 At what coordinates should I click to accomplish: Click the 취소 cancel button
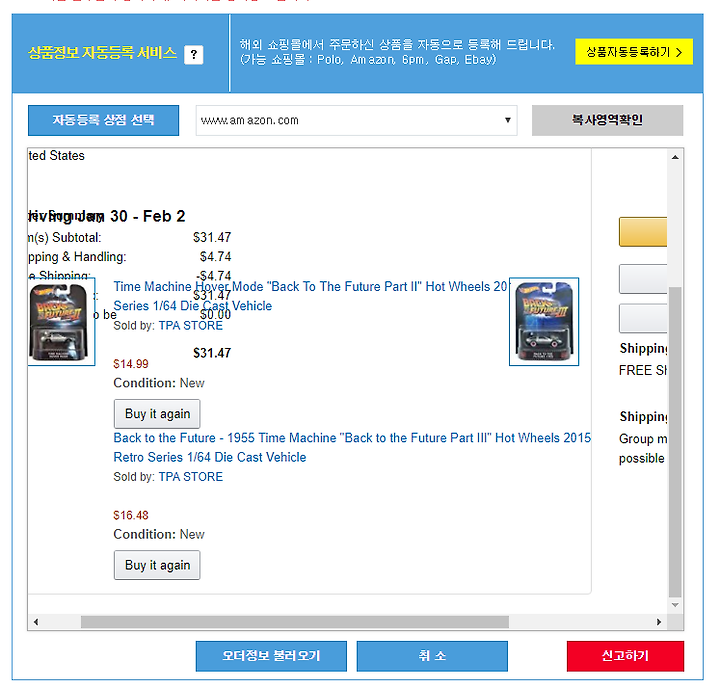point(432,656)
